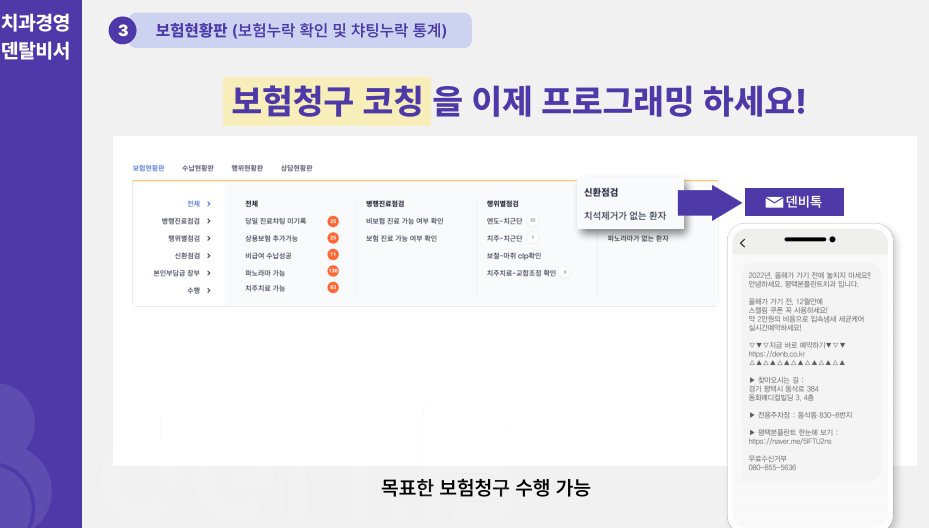The height and width of the screenshot is (528, 929).
Task: Expand the 본인부담금 장부 sidebar item
Action: pyautogui.click(x=208, y=272)
